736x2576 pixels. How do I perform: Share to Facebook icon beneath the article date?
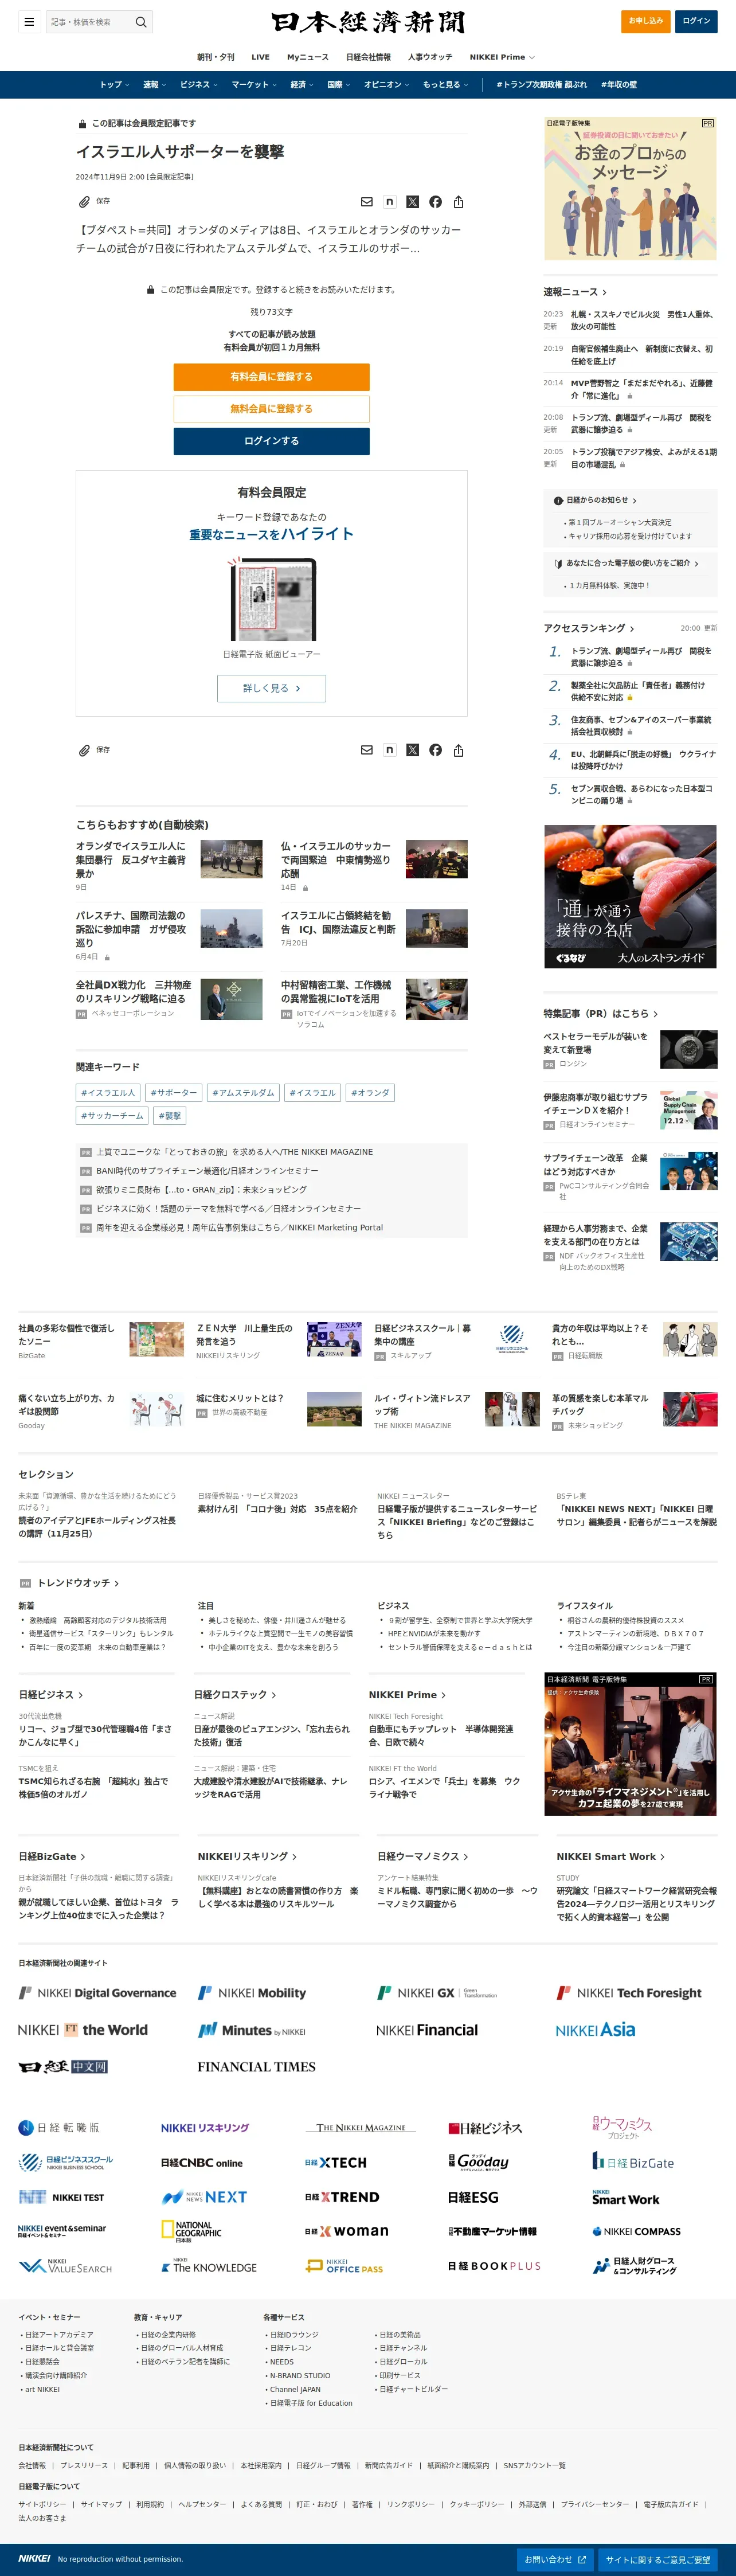click(x=435, y=202)
